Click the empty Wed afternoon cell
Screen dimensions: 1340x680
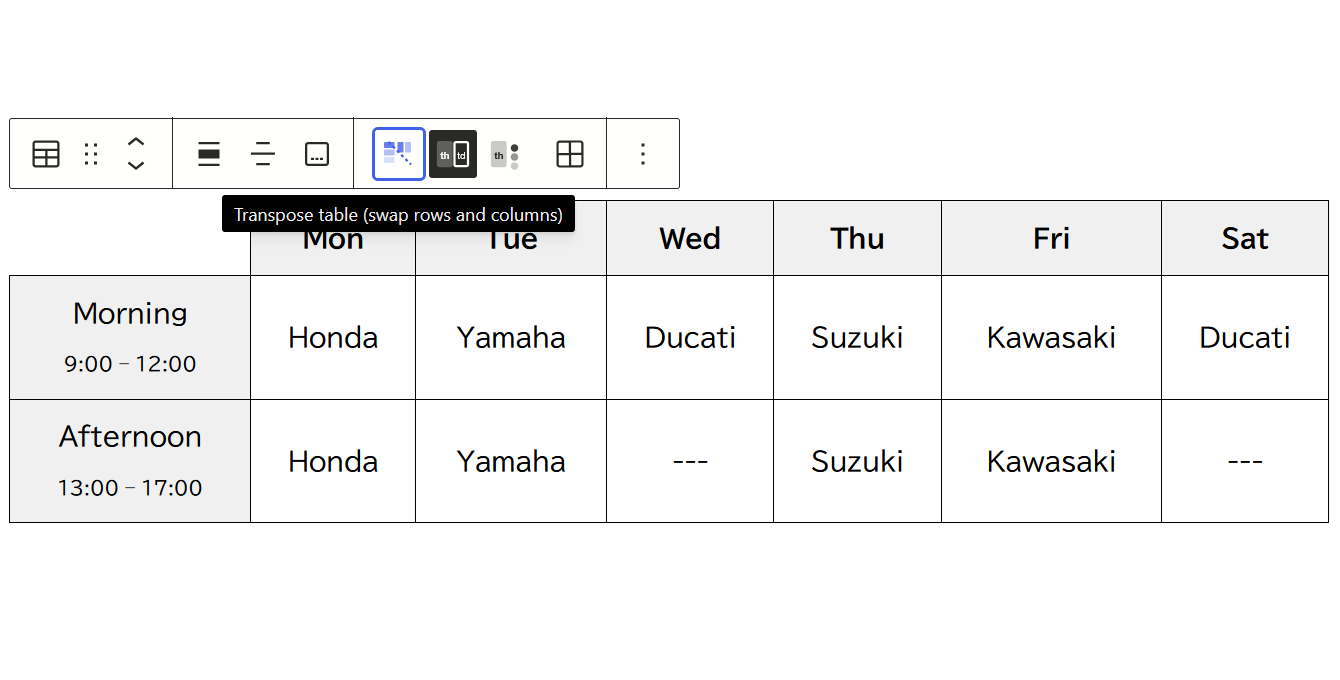click(690, 461)
